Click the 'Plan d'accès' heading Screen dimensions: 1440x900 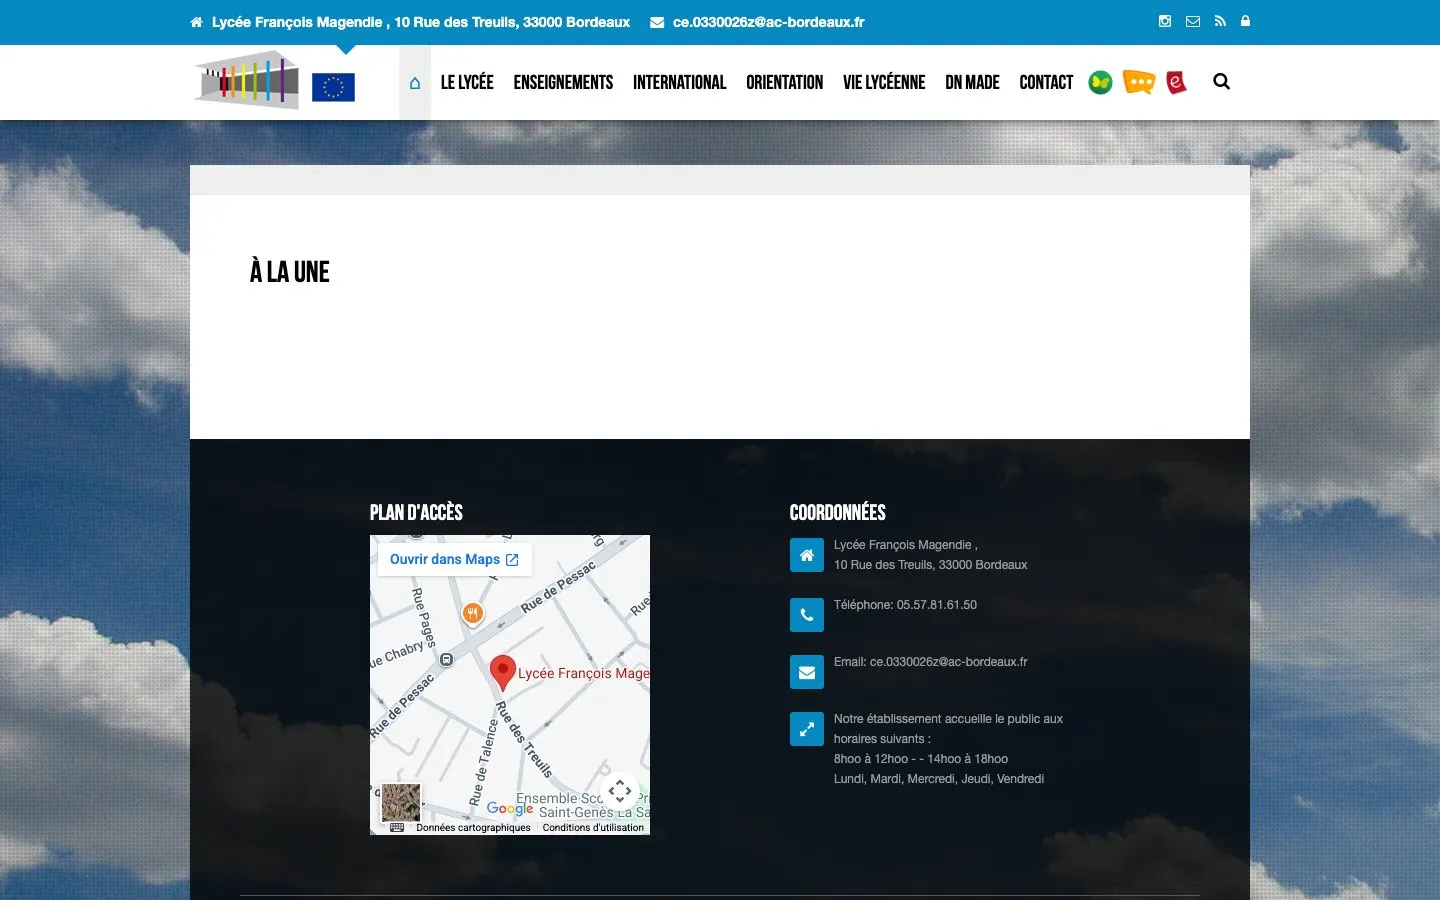(x=416, y=513)
